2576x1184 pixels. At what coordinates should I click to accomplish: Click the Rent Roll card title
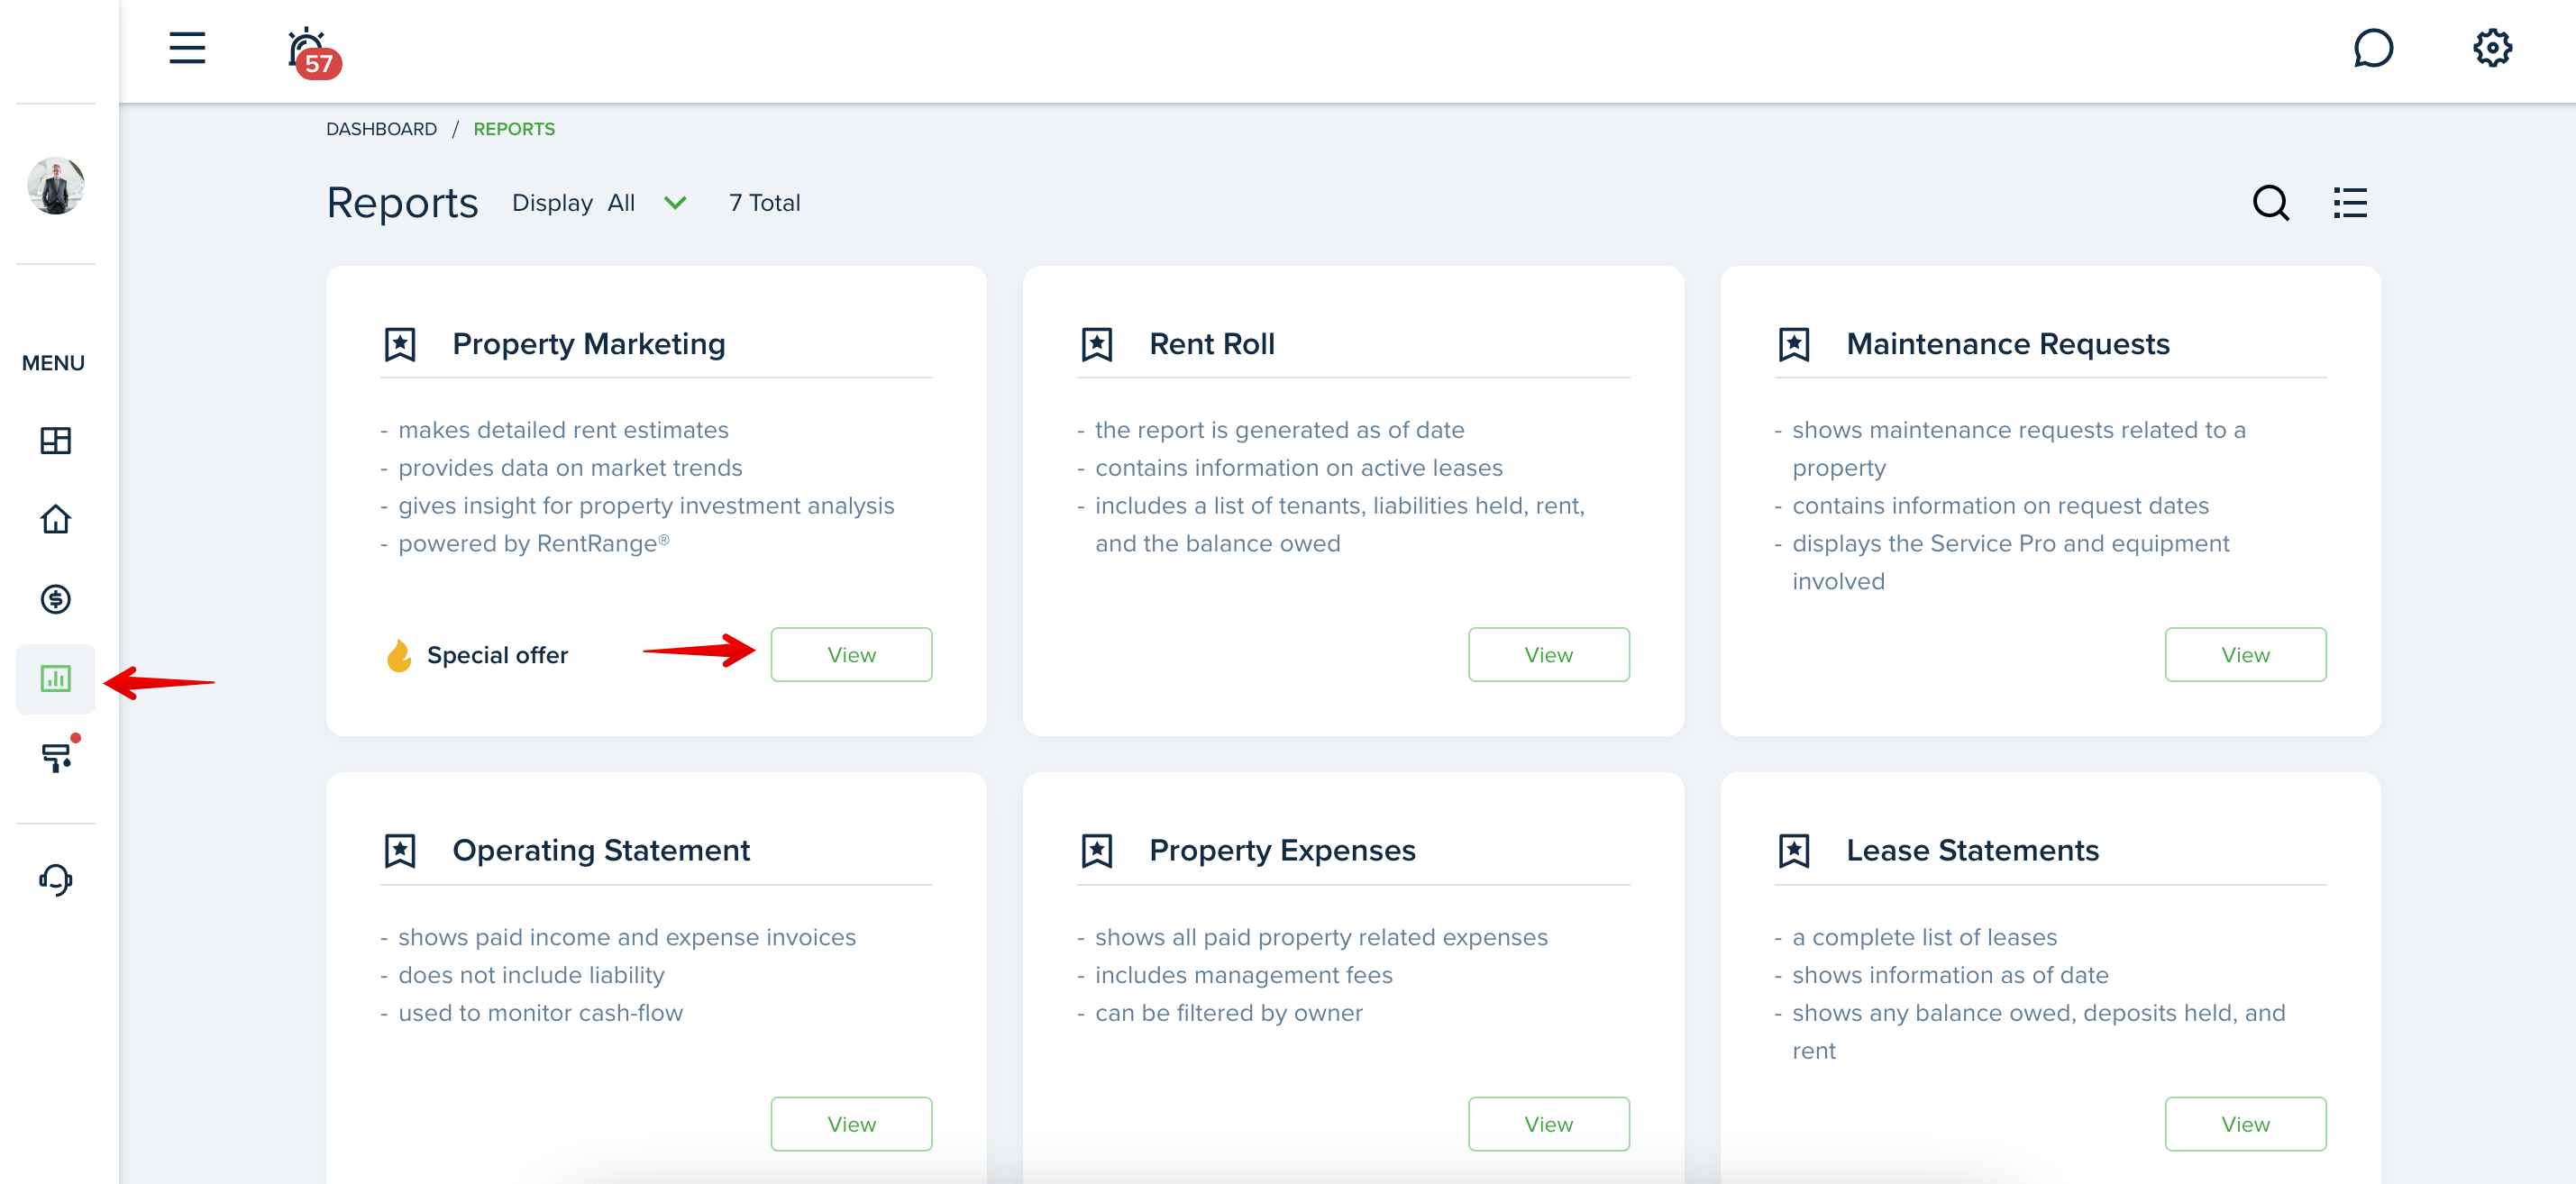[x=1212, y=344]
